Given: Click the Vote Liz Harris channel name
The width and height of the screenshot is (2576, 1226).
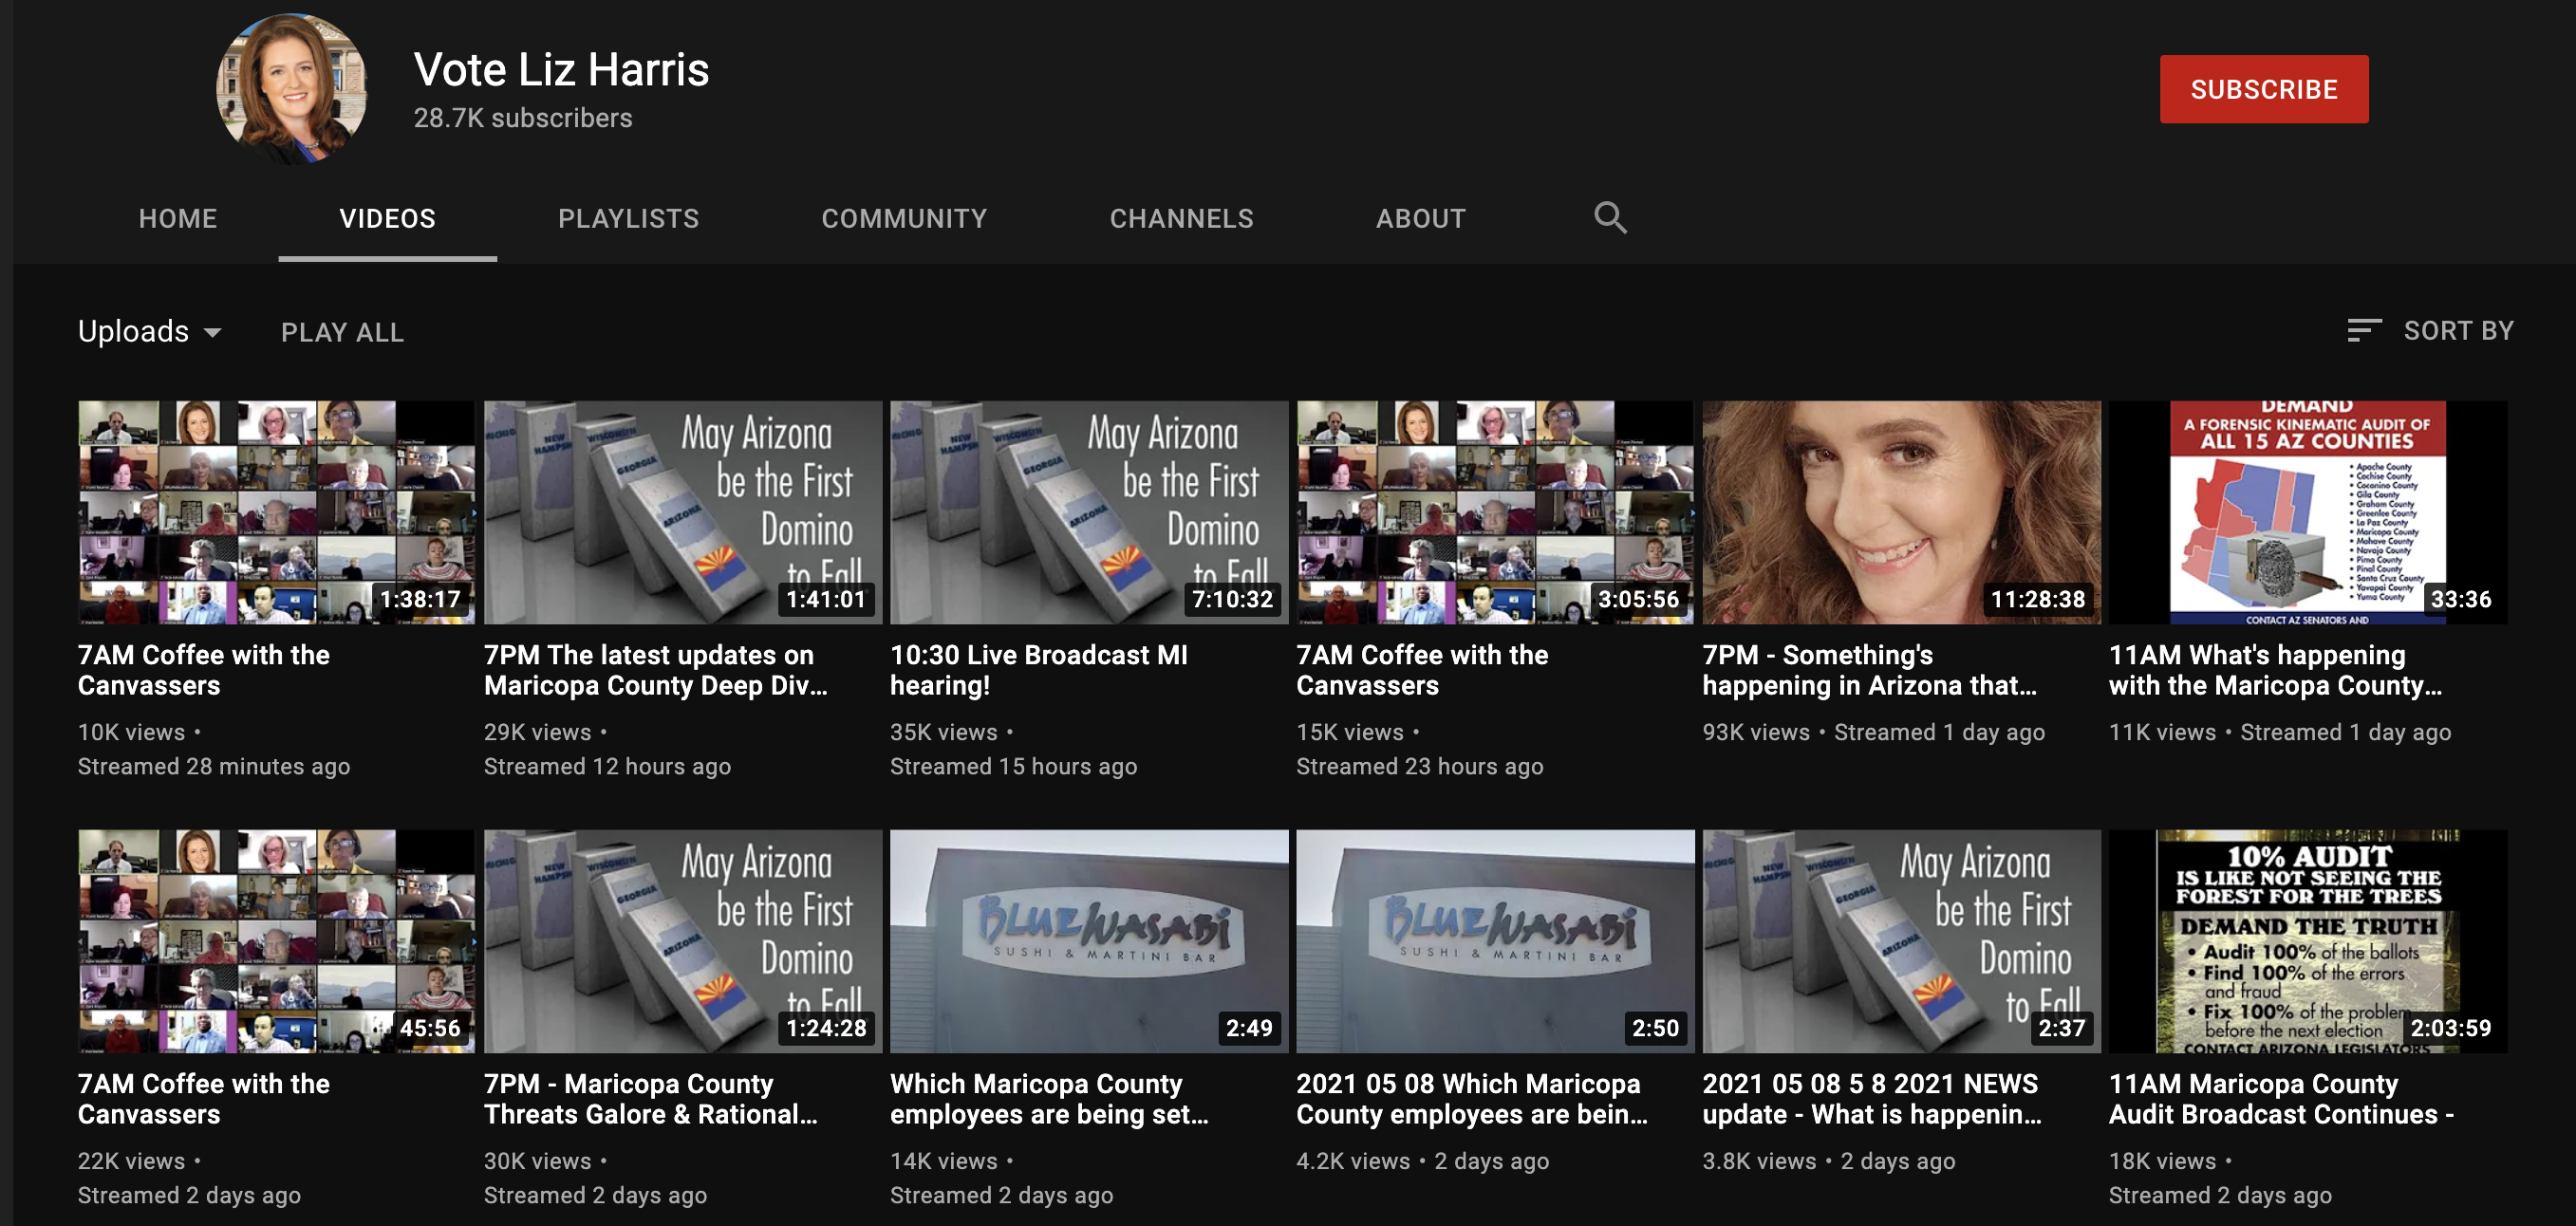Looking at the screenshot, I should (561, 70).
